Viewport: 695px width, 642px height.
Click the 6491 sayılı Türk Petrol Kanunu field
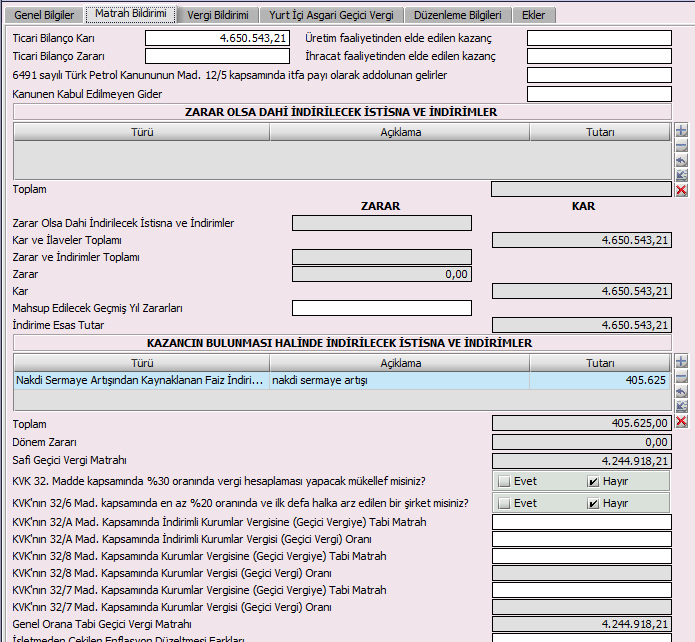pyautogui.click(x=599, y=75)
